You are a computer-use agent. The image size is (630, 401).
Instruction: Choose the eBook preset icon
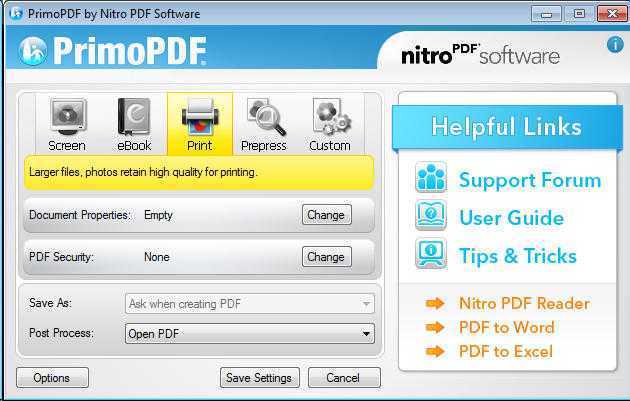pyautogui.click(x=134, y=117)
